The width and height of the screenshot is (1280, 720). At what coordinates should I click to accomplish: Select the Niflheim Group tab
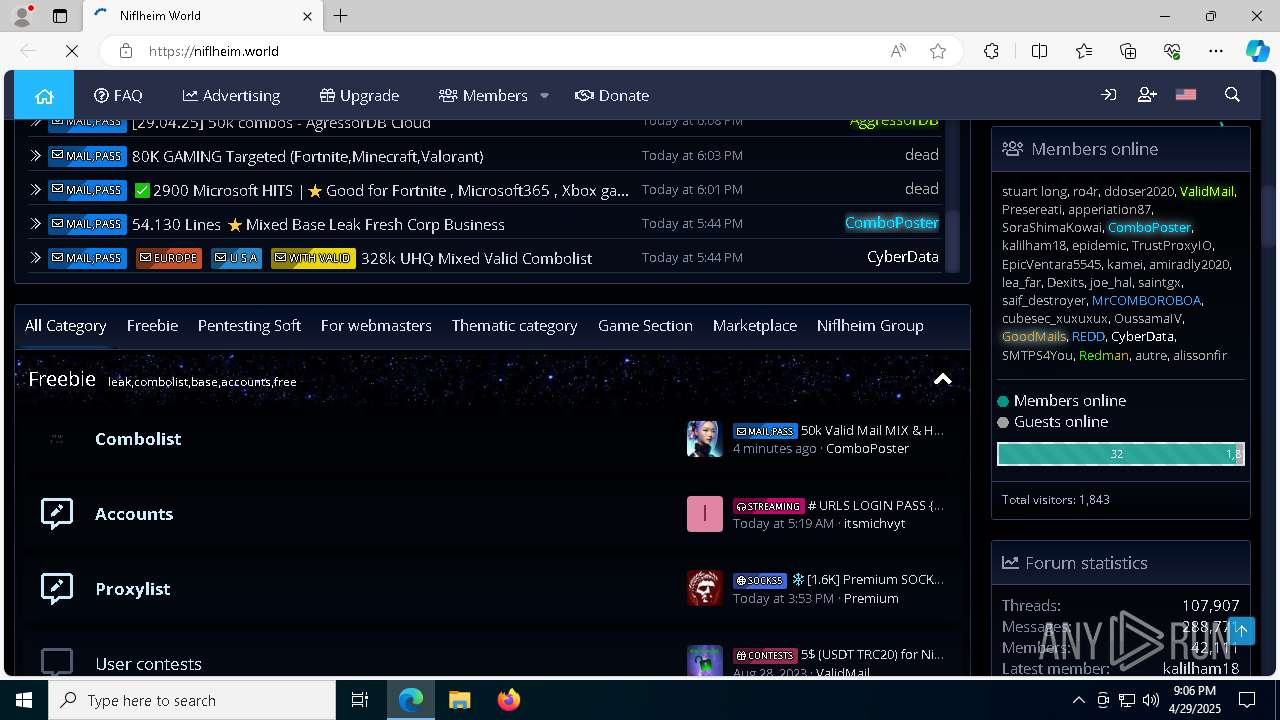(x=870, y=325)
